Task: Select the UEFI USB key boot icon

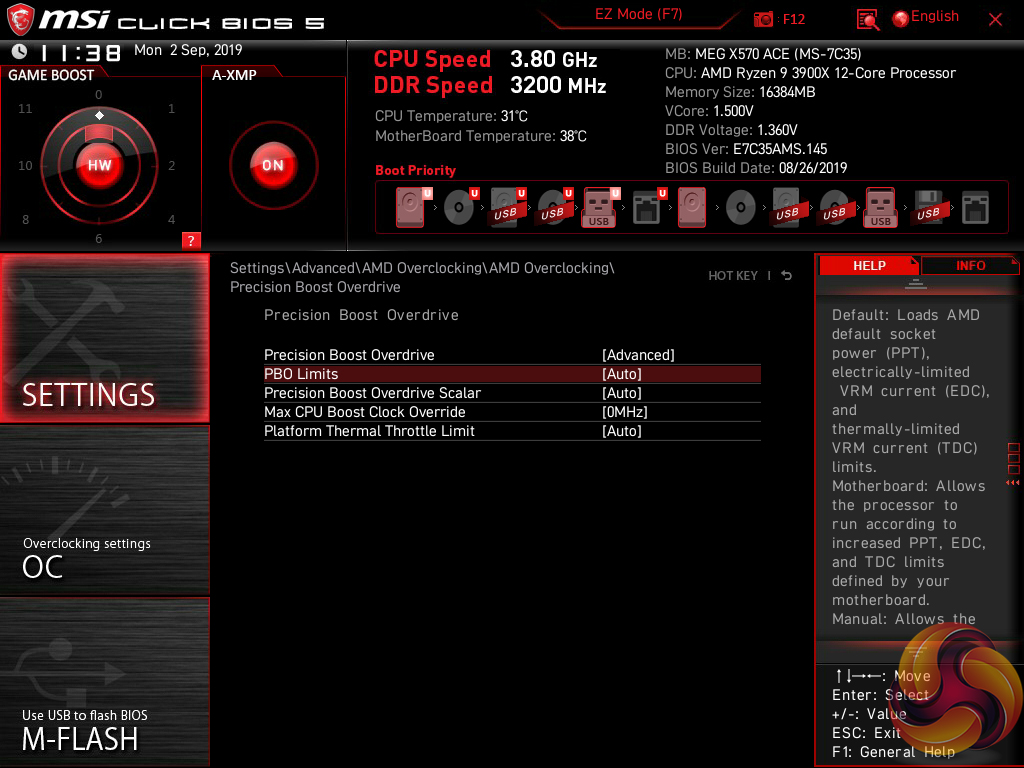Action: [601, 208]
